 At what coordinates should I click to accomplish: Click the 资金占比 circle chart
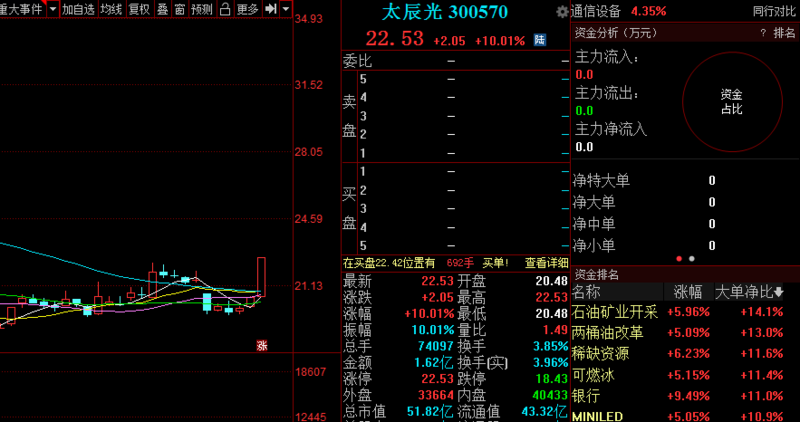[732, 102]
